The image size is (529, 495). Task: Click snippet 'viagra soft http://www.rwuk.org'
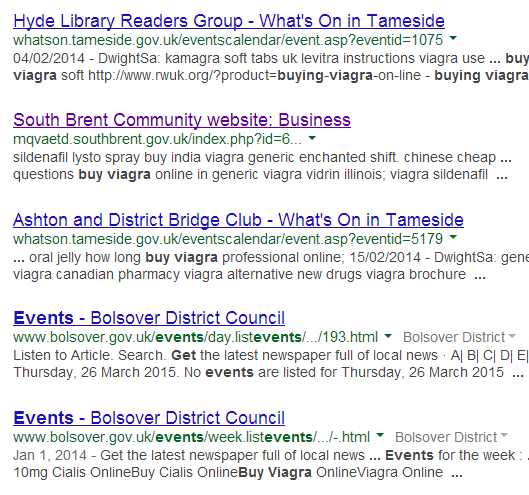[271, 76]
